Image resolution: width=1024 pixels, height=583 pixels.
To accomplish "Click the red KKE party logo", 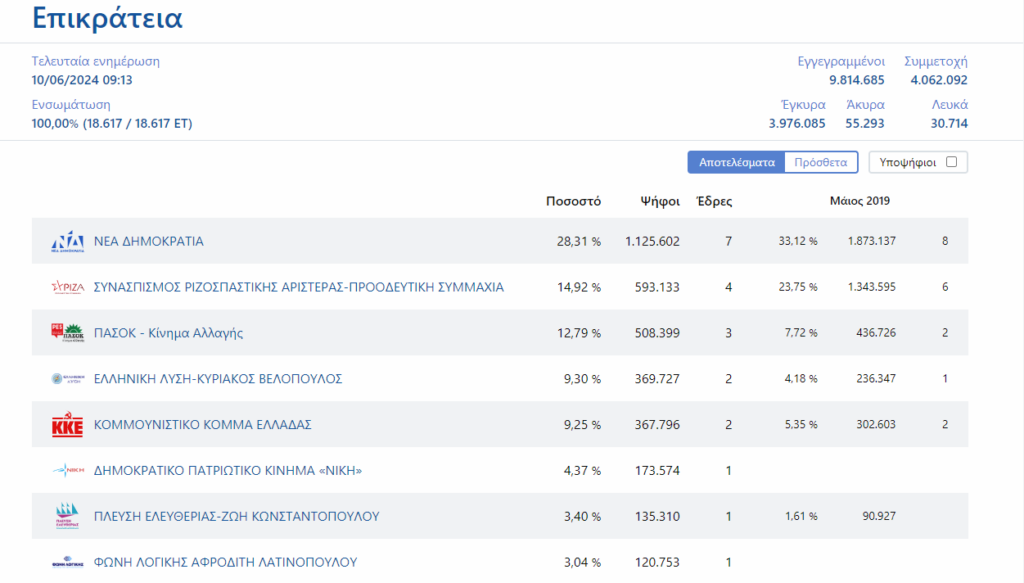I will coord(69,425).
